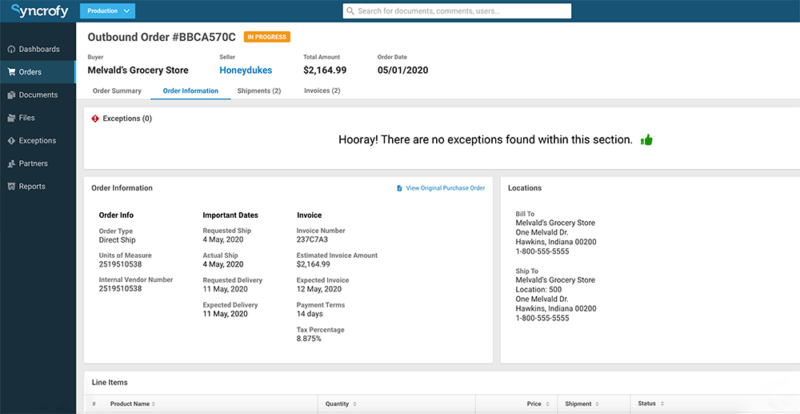Click the search documents input field
Screen dimensions: 800x414
457,11
